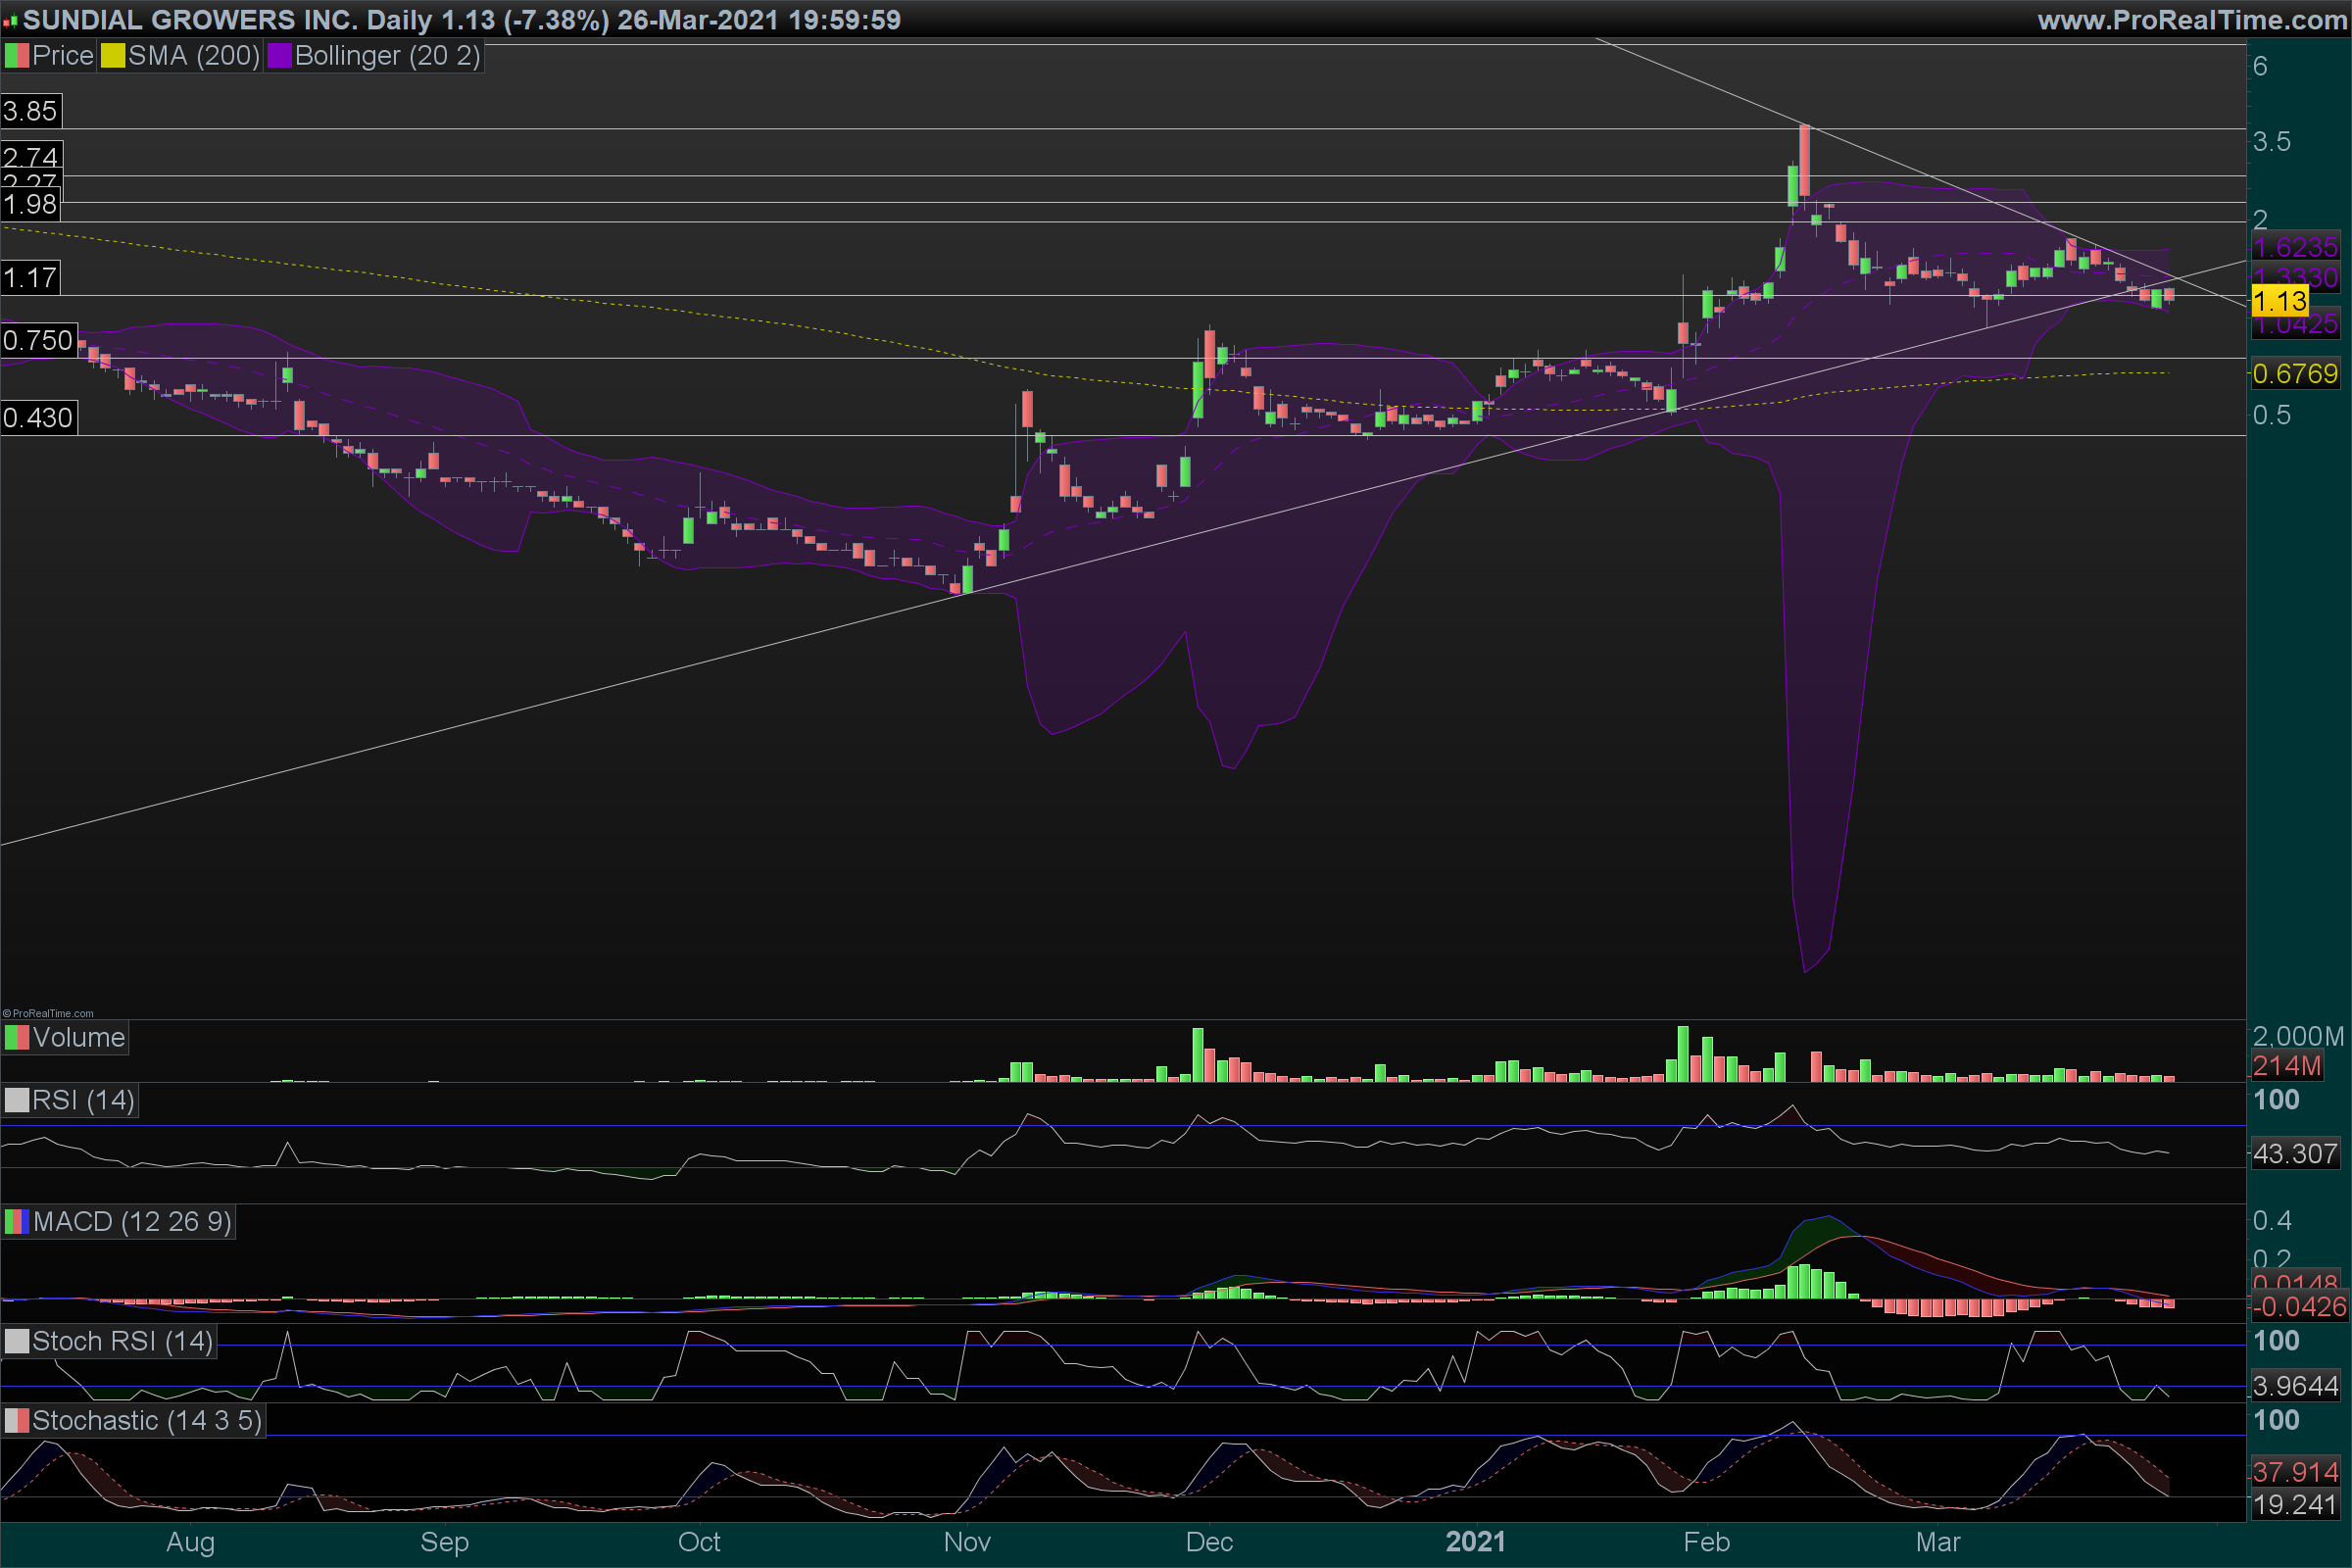Click the yellow 1.13 current price tag
This screenshot has height=1568, width=2352.
[2279, 300]
